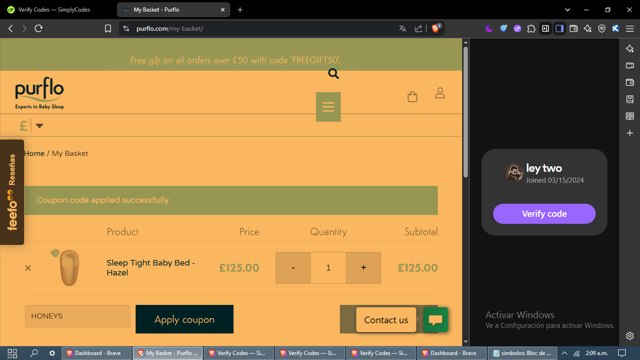Add a new item to the sidebar
This screenshot has height=360, width=640.
tap(630, 133)
